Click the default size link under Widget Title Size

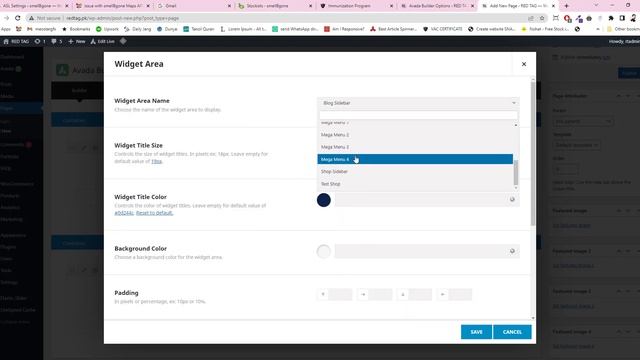click(x=157, y=161)
